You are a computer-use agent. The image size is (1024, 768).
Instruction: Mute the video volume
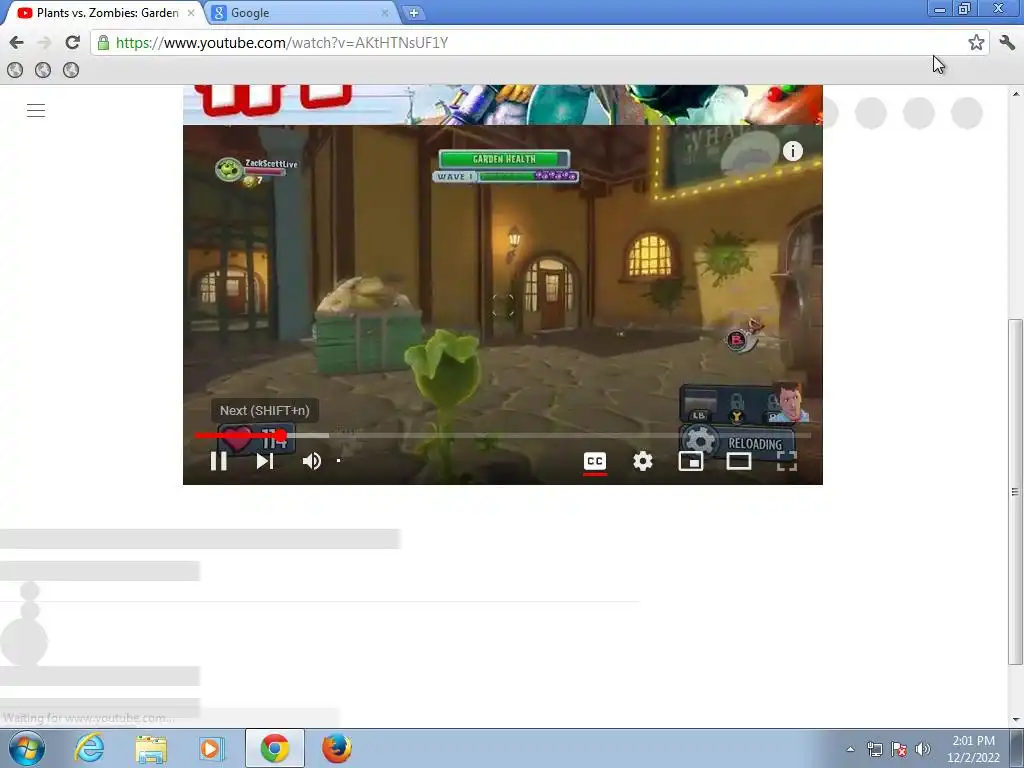pos(312,461)
